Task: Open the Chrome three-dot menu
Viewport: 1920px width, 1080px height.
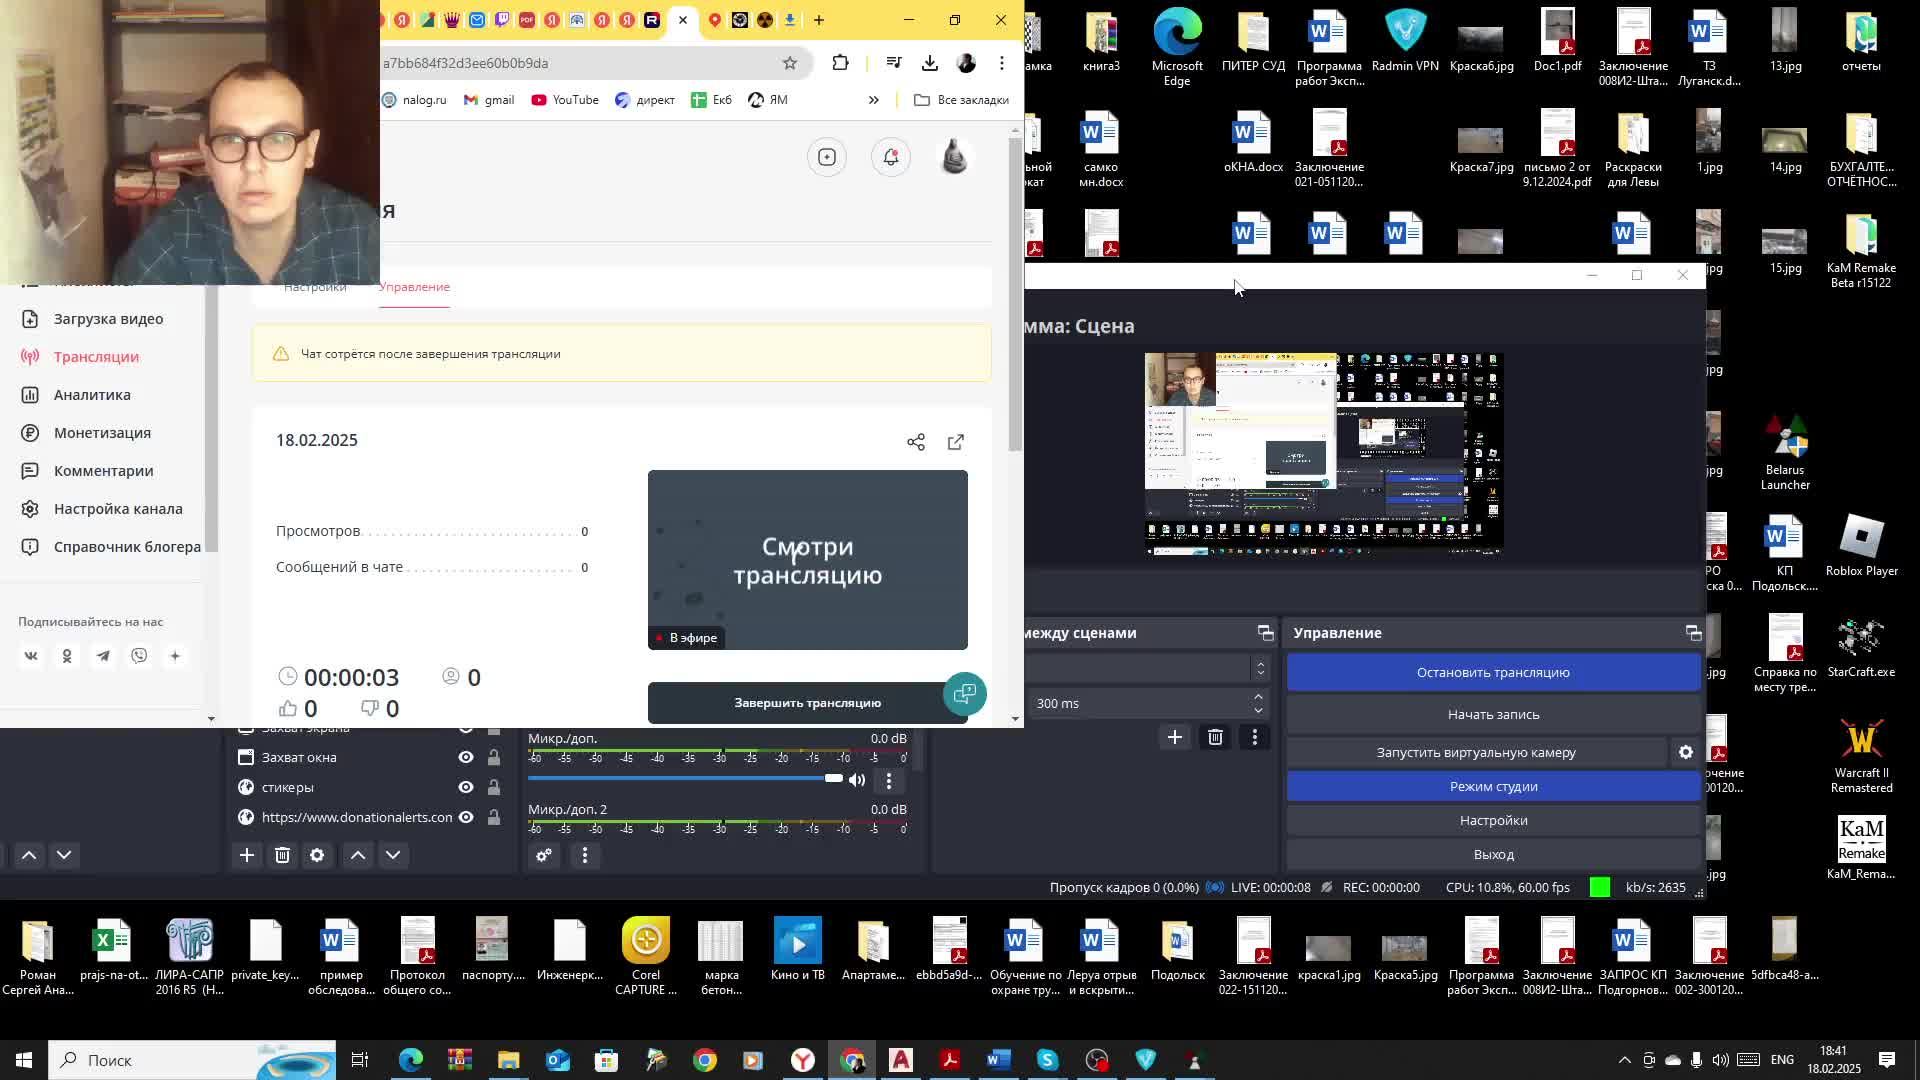Action: coord(1002,63)
